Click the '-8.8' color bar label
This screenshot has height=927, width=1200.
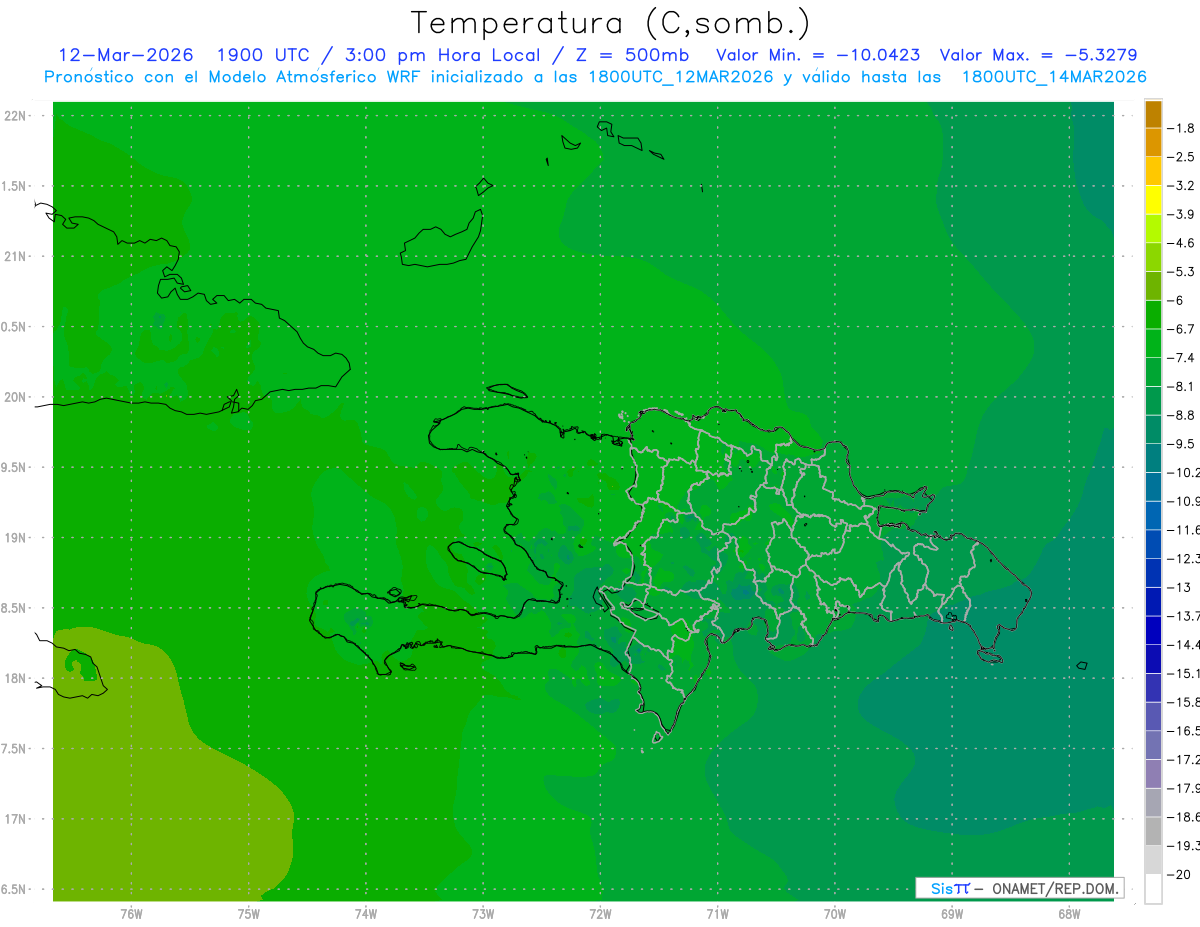[x=1181, y=414]
